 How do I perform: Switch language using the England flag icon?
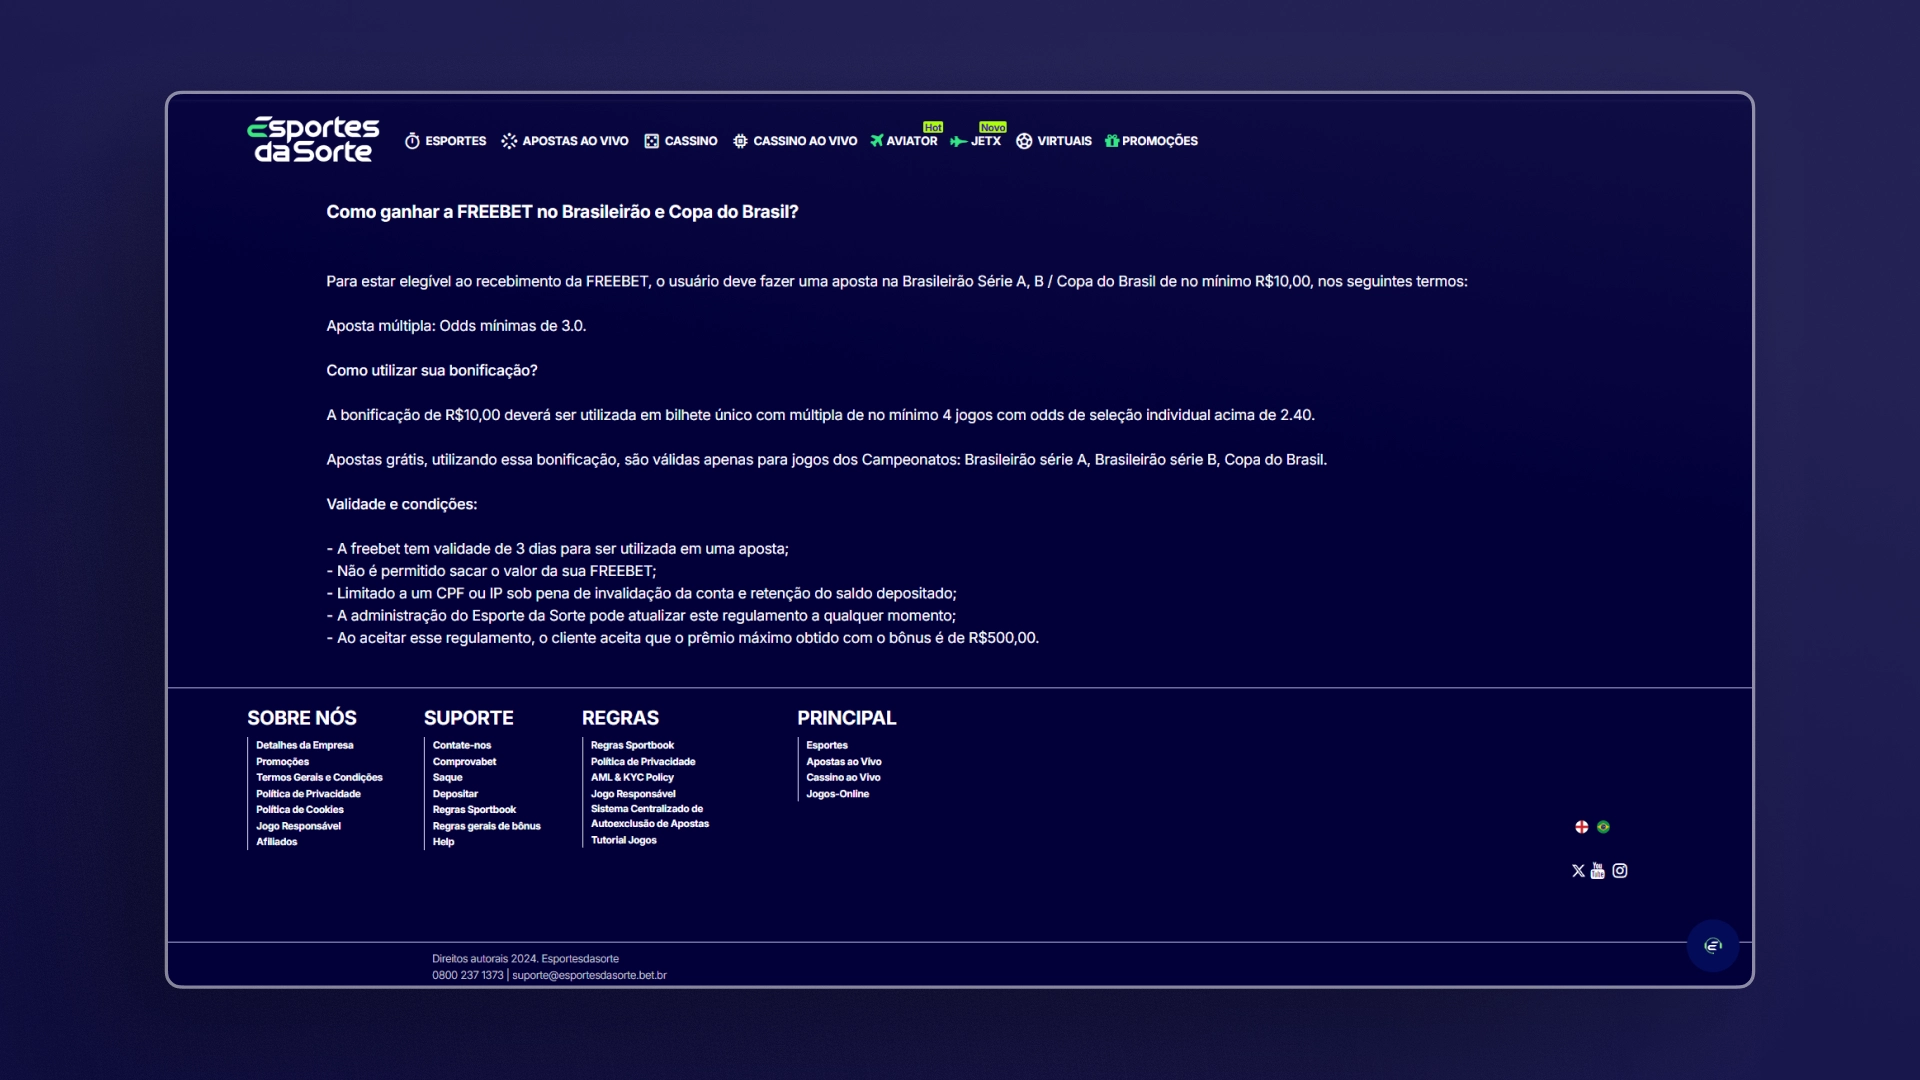(1582, 827)
